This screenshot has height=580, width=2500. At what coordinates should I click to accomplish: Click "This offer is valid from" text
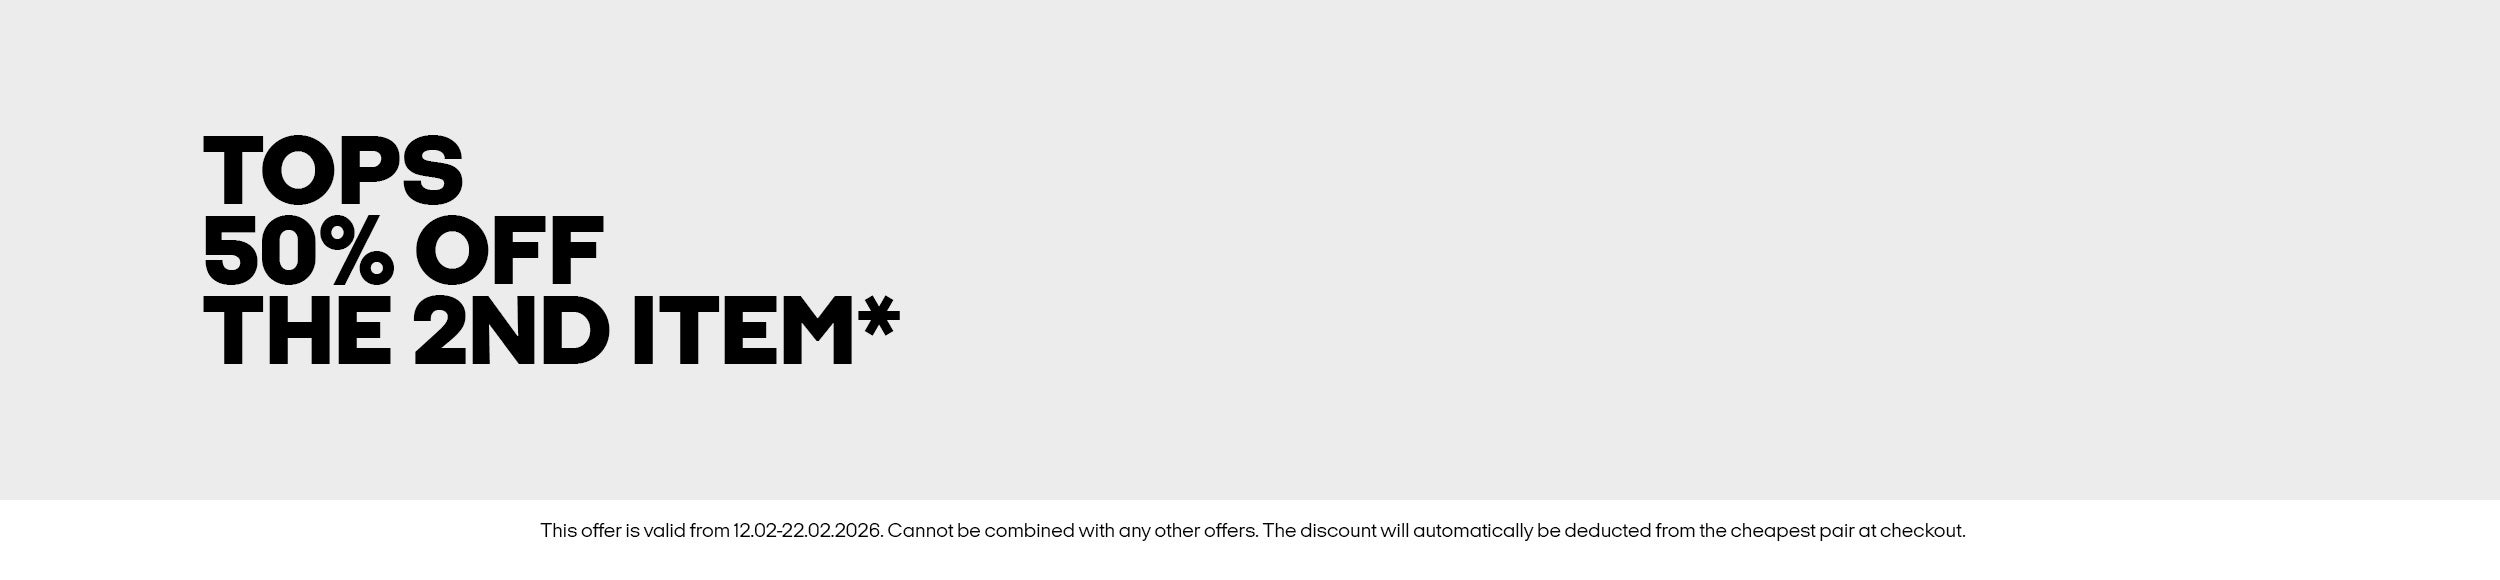pos(635,531)
